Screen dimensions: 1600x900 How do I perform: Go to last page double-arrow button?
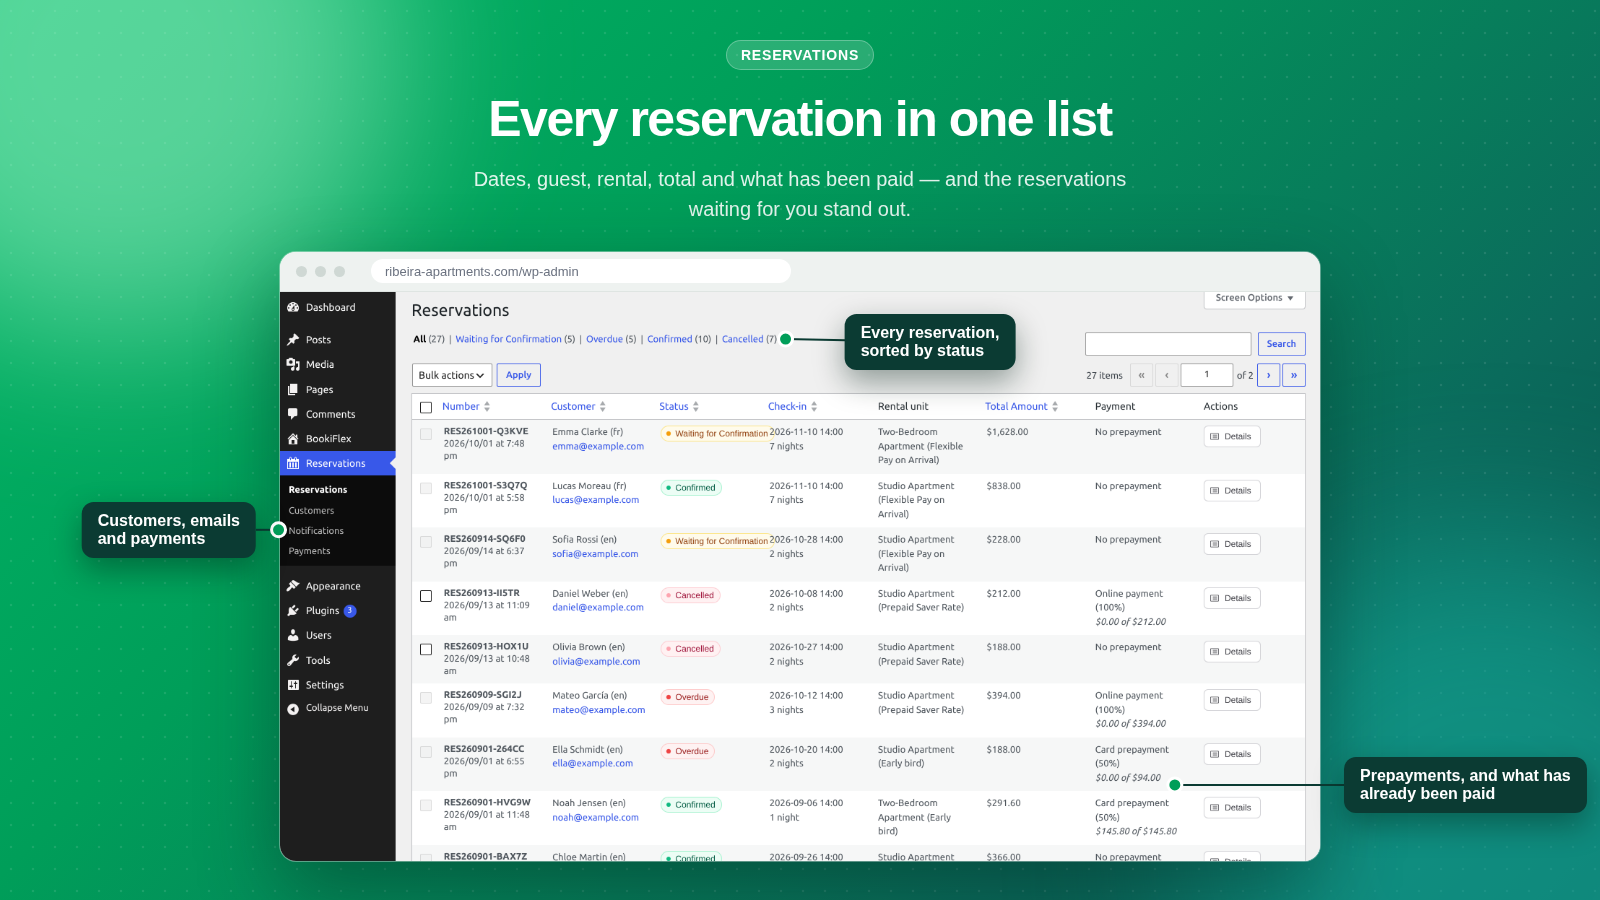(1294, 375)
